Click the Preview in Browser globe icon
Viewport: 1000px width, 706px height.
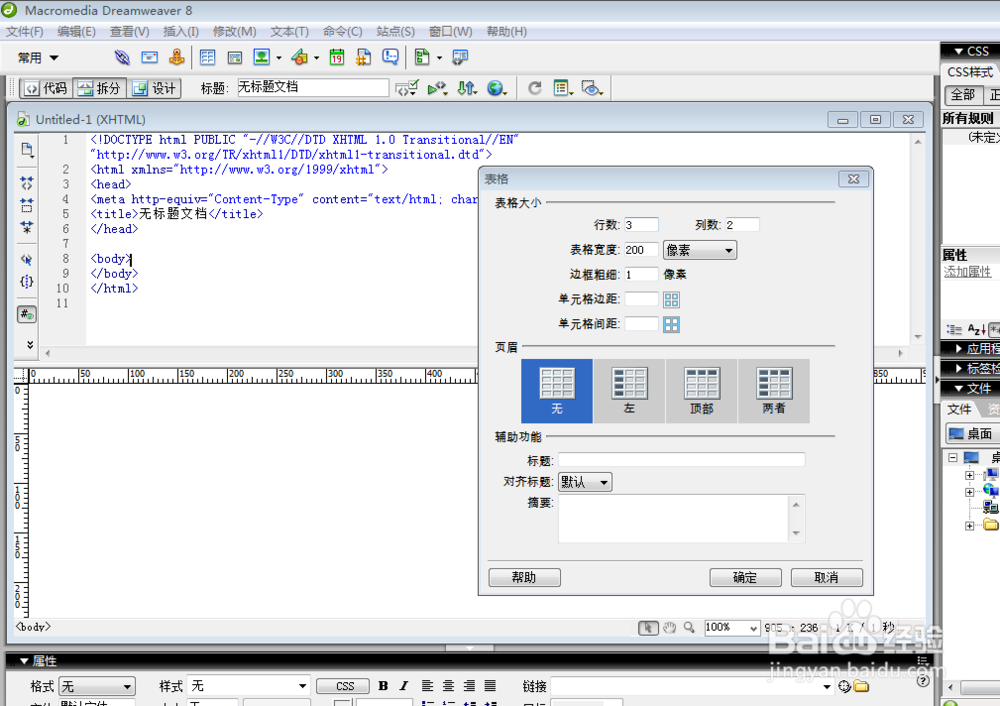[x=496, y=88]
